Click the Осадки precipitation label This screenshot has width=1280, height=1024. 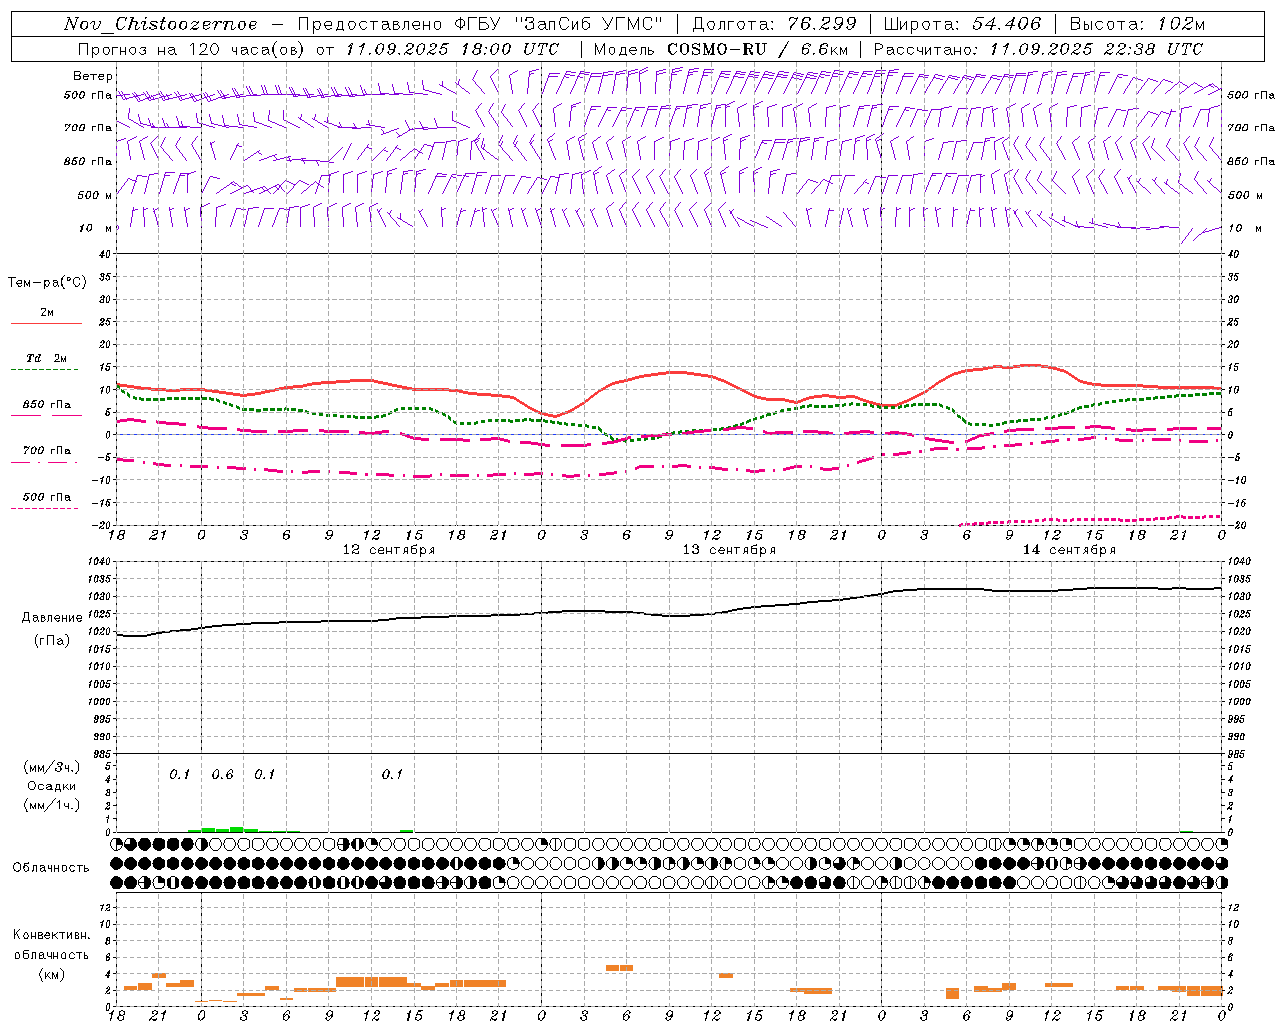click(x=52, y=786)
